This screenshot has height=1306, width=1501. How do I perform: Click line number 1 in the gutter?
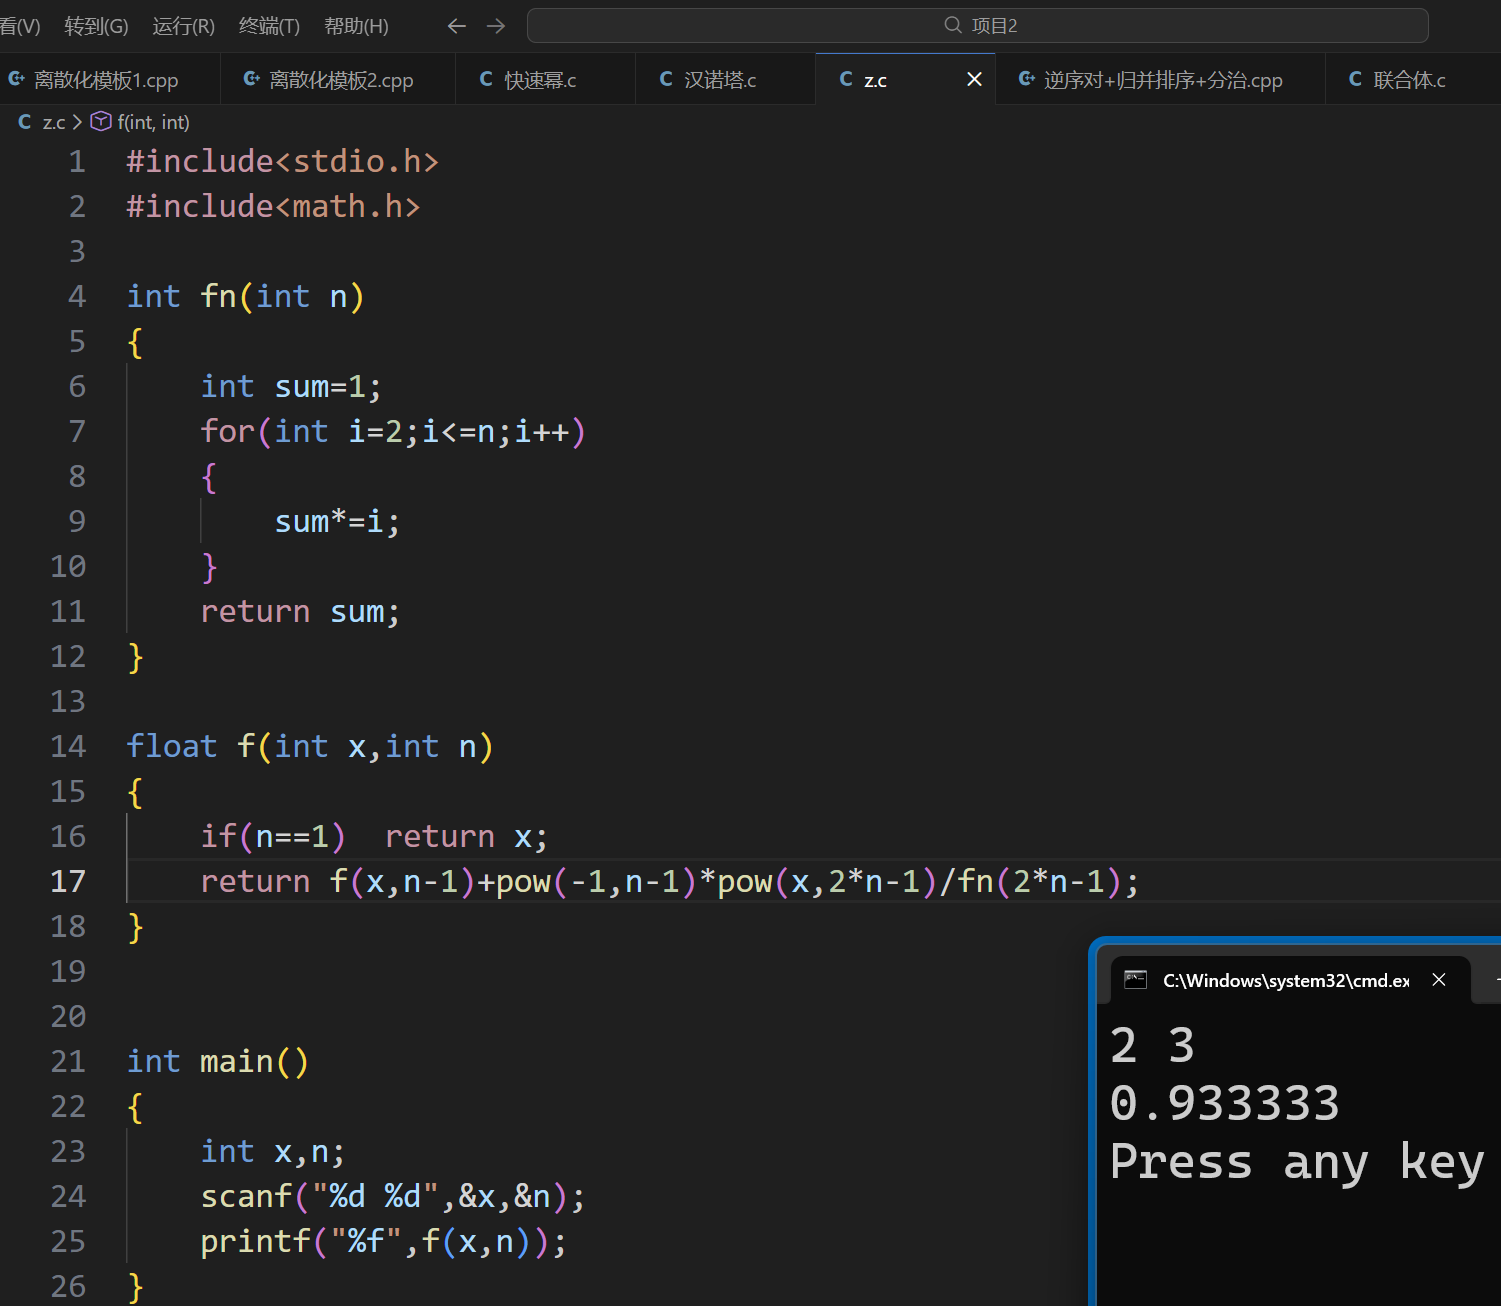click(x=77, y=161)
